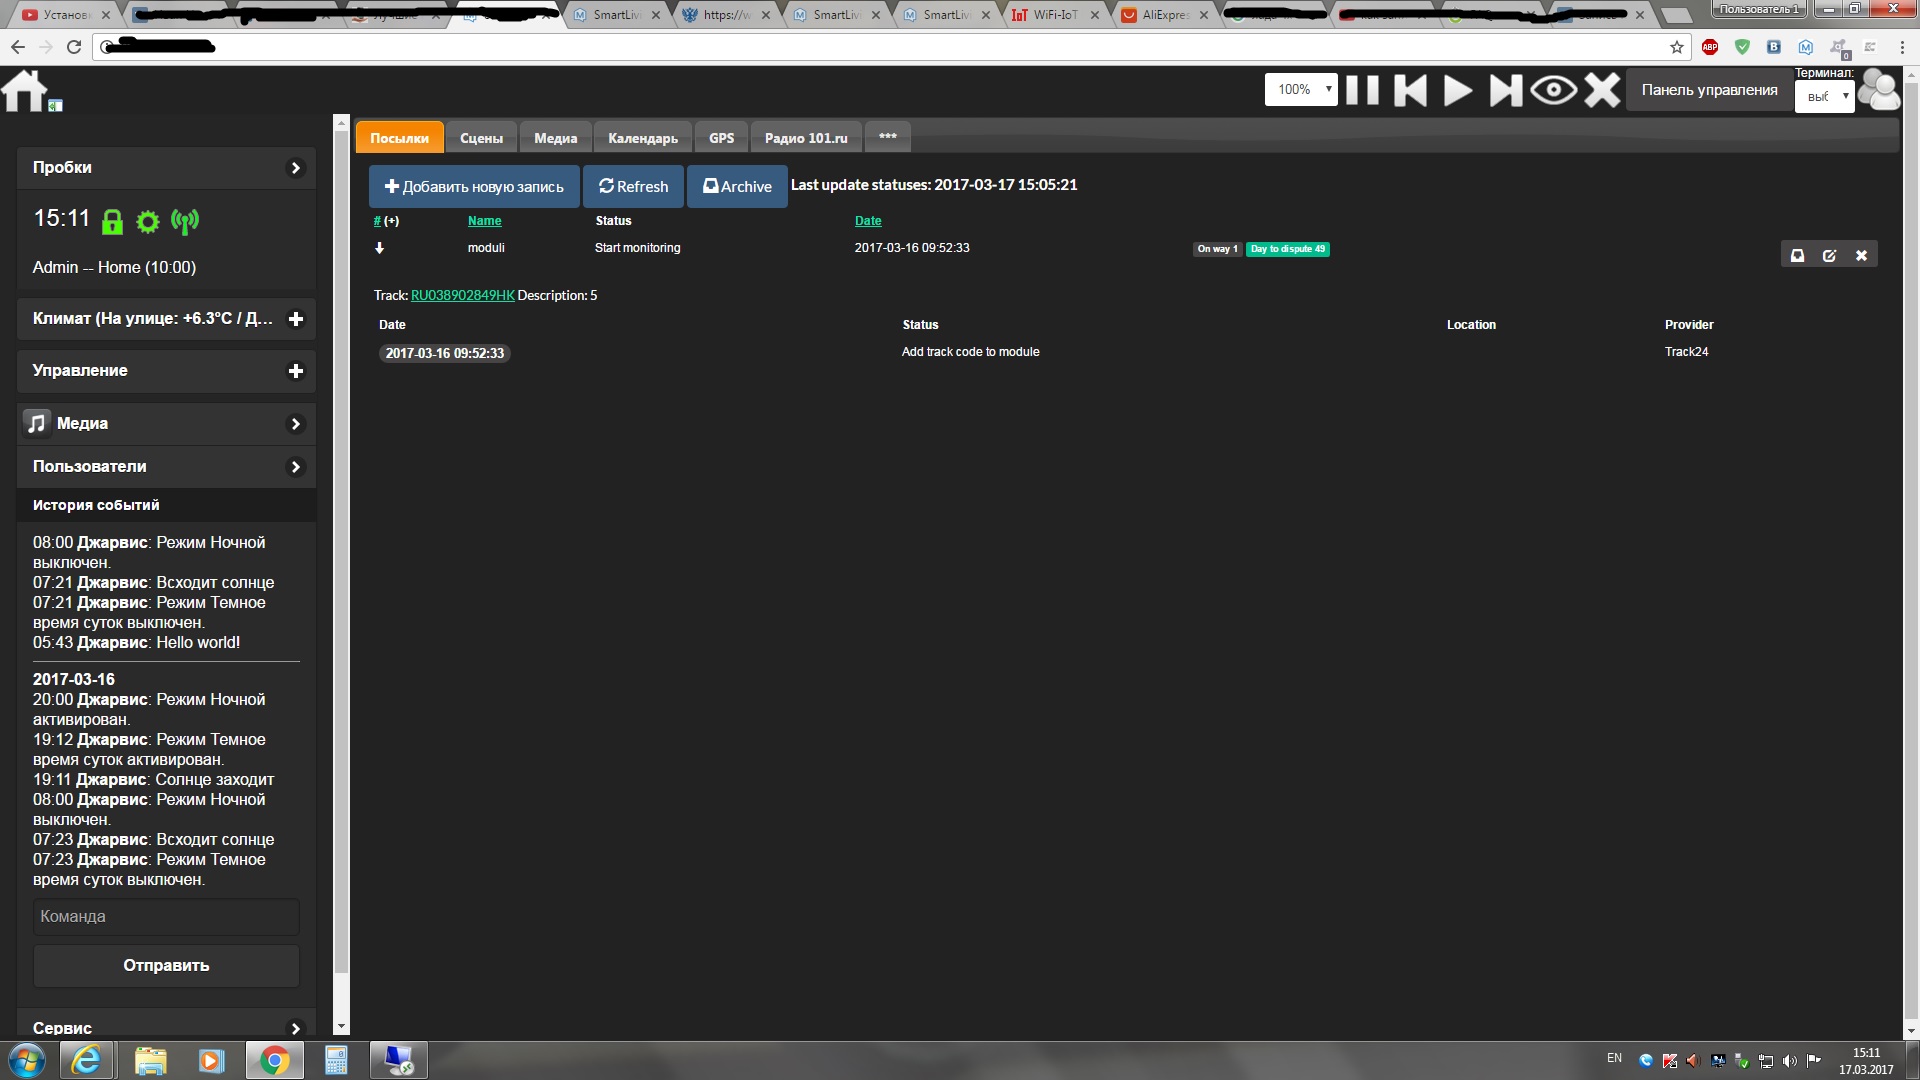Click the Команда input field
The image size is (1920, 1080).
(166, 917)
